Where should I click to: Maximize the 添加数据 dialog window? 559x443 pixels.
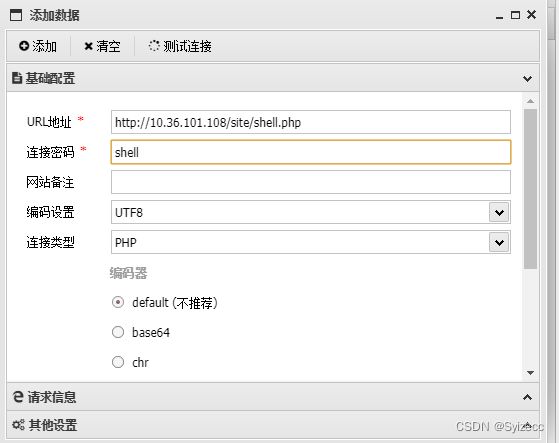point(515,15)
